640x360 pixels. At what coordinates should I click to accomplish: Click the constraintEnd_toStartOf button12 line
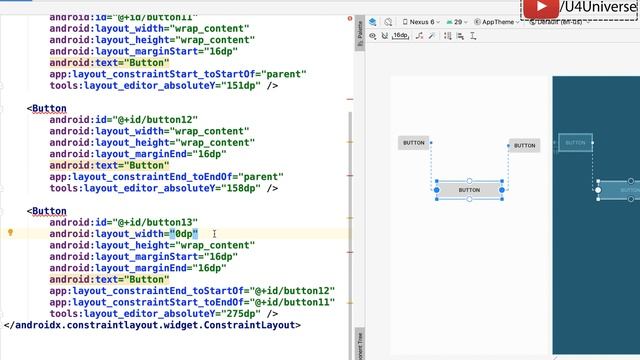(192, 291)
